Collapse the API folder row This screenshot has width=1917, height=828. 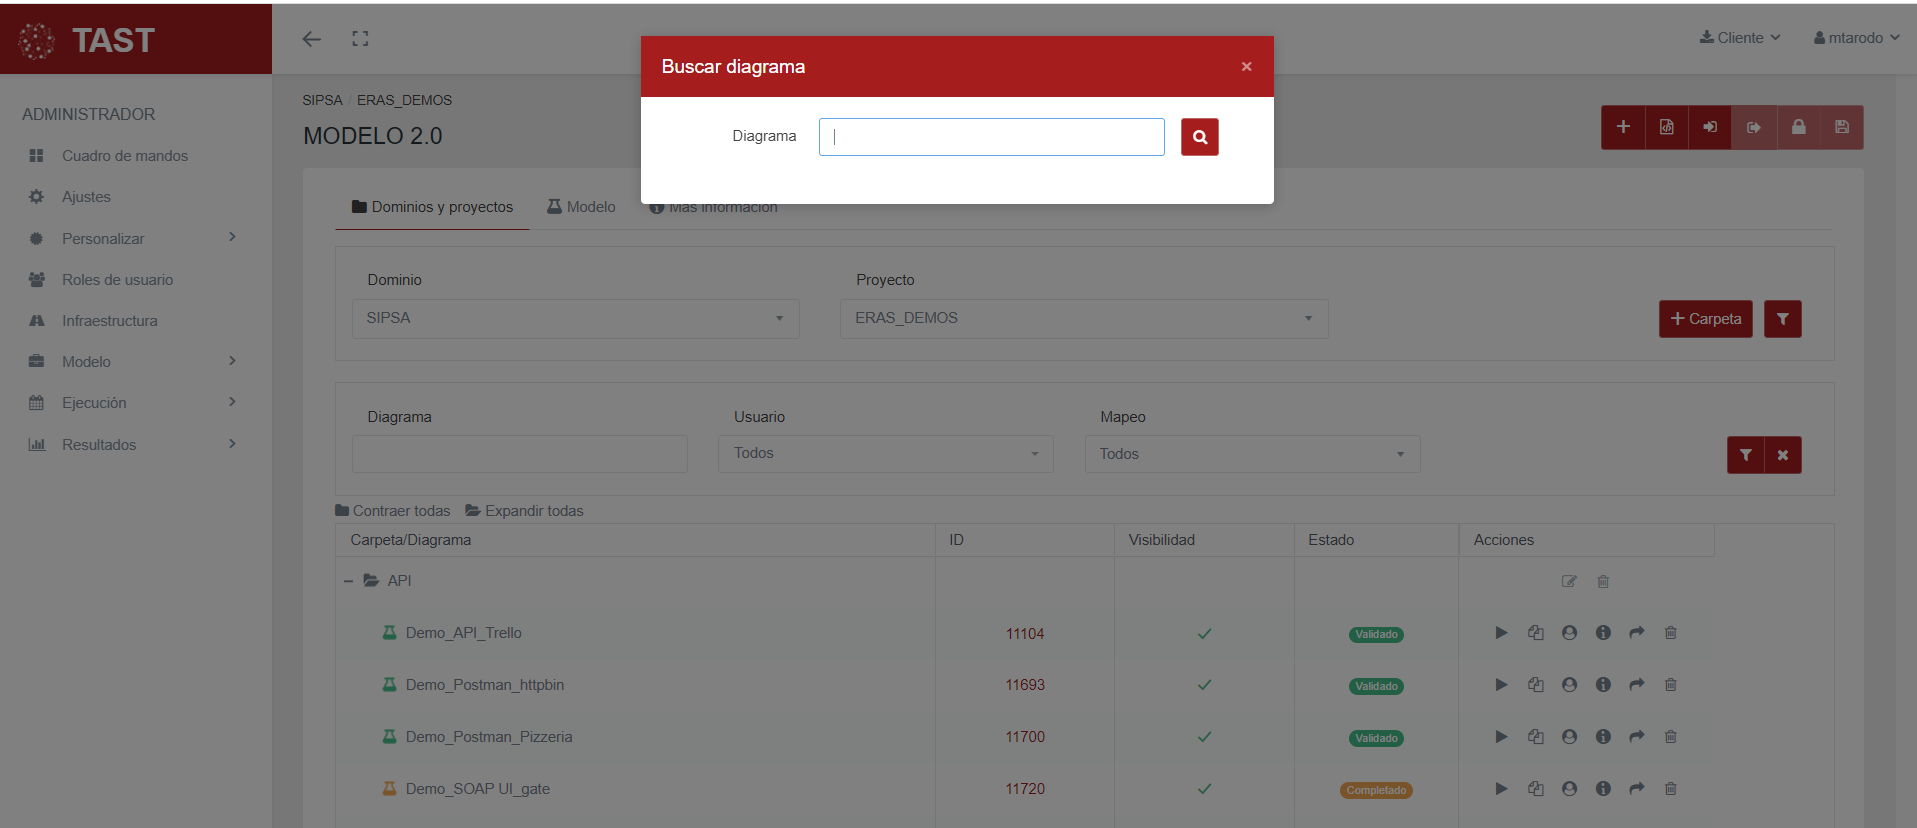coord(348,581)
